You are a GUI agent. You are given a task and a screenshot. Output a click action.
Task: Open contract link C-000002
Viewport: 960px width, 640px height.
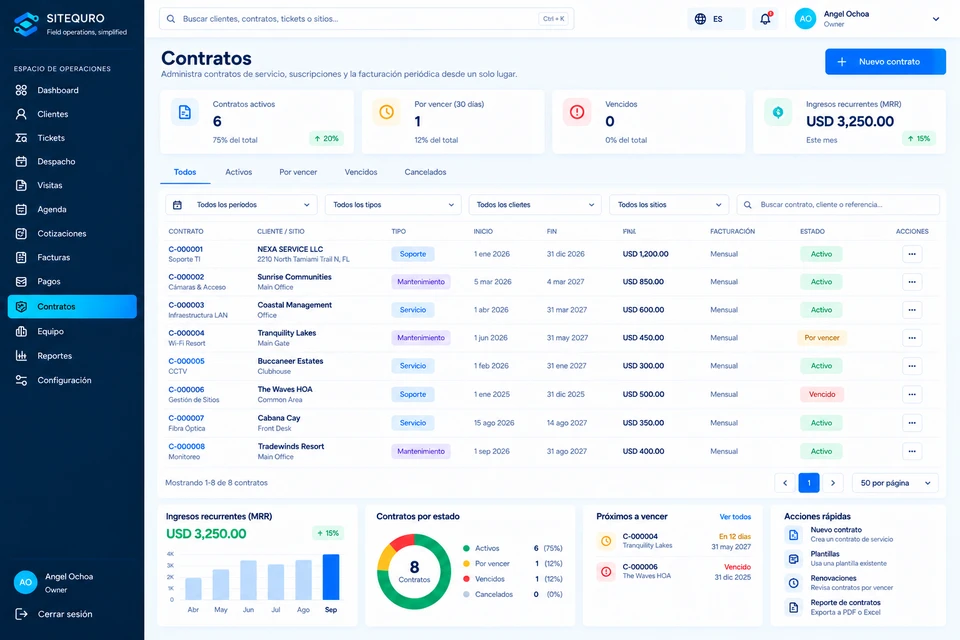(x=186, y=277)
